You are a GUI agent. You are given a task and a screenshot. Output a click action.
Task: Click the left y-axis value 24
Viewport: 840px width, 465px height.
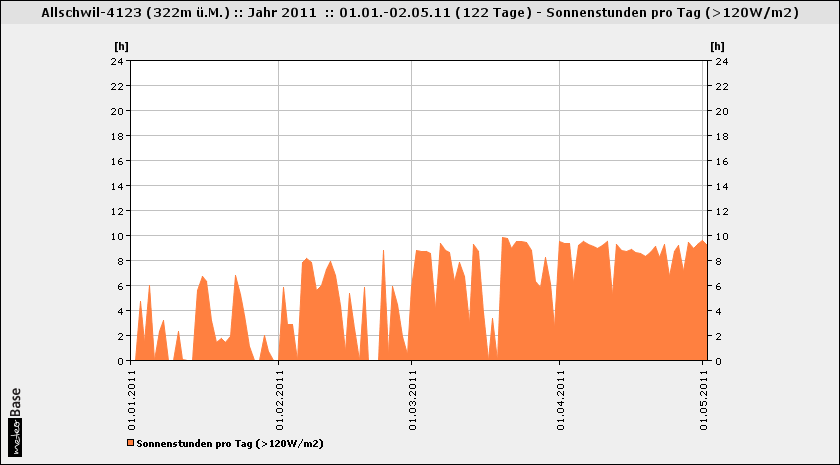118,61
